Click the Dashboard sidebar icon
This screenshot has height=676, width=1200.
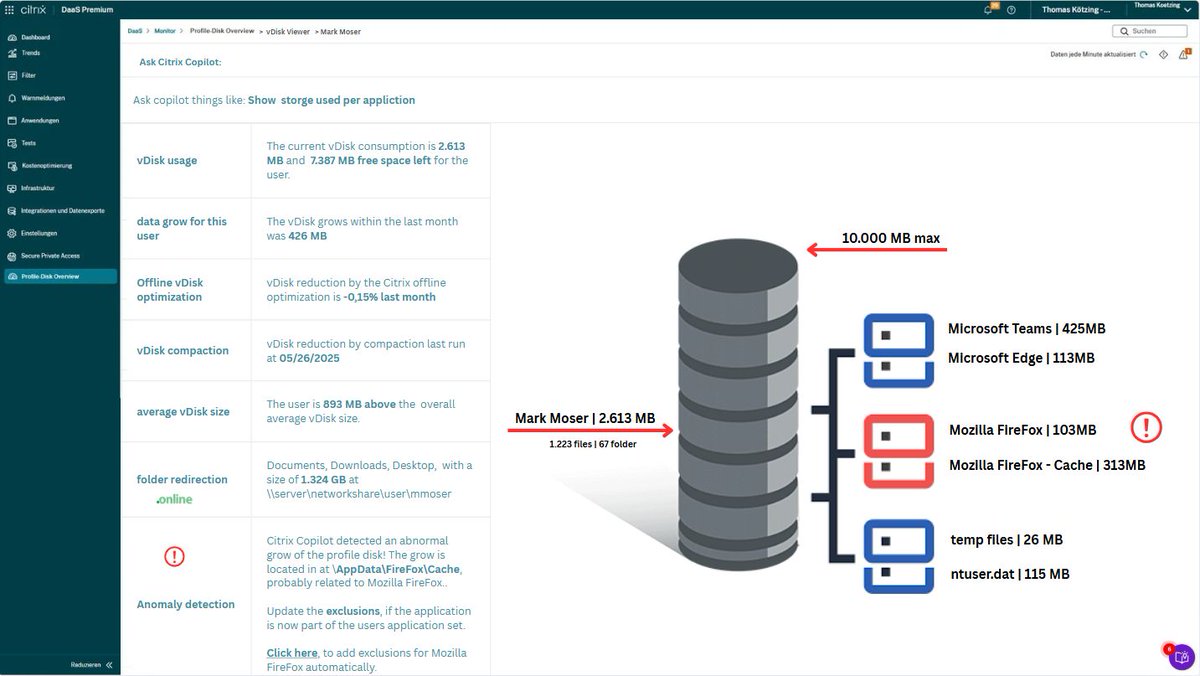point(12,37)
